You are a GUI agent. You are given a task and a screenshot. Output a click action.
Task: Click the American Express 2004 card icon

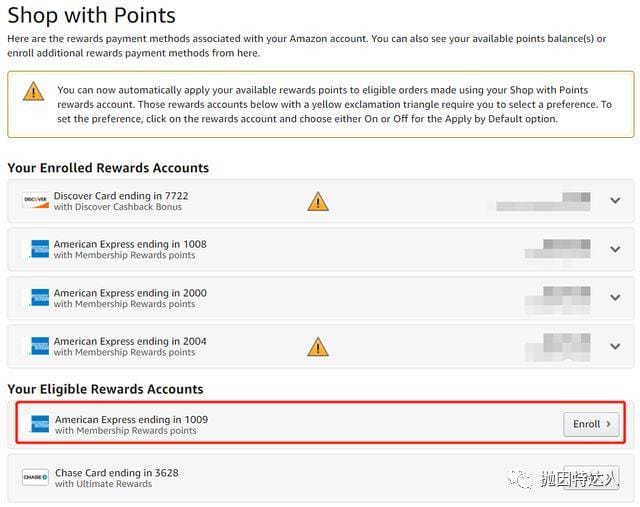click(x=39, y=346)
